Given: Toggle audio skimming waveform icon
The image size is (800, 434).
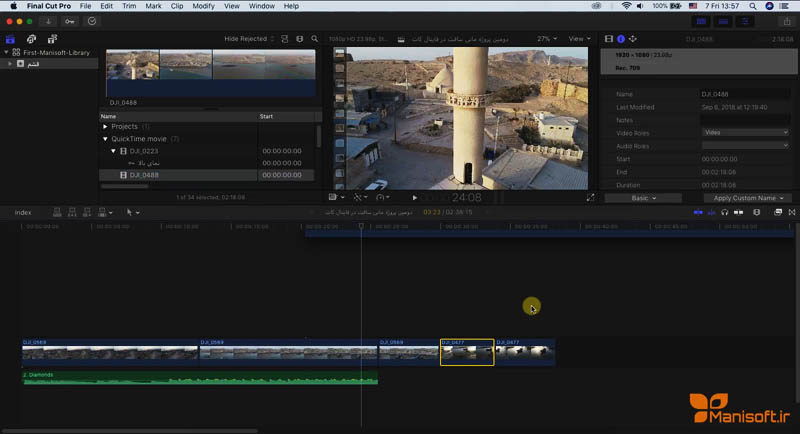Looking at the screenshot, I should [x=711, y=212].
